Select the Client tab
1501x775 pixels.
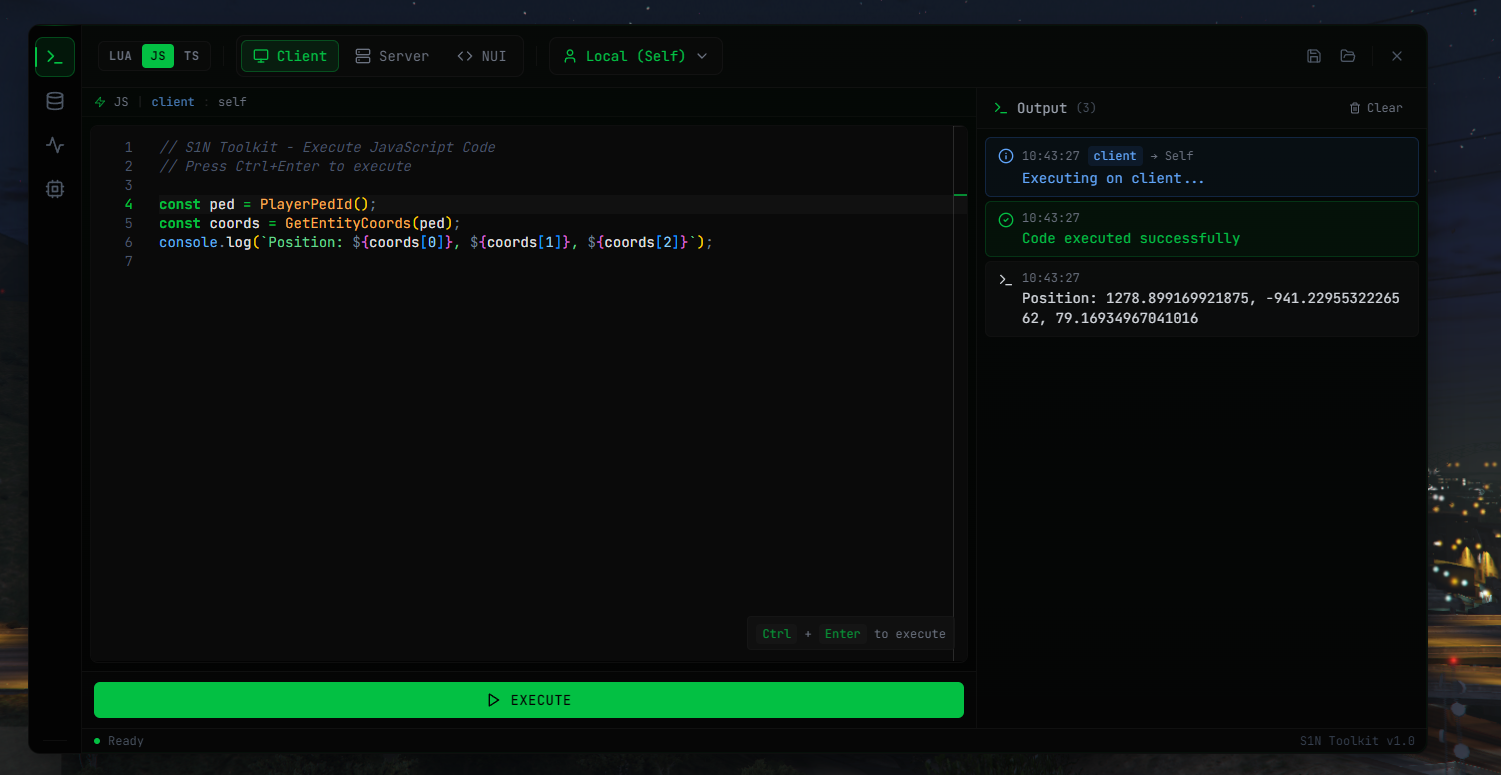289,56
